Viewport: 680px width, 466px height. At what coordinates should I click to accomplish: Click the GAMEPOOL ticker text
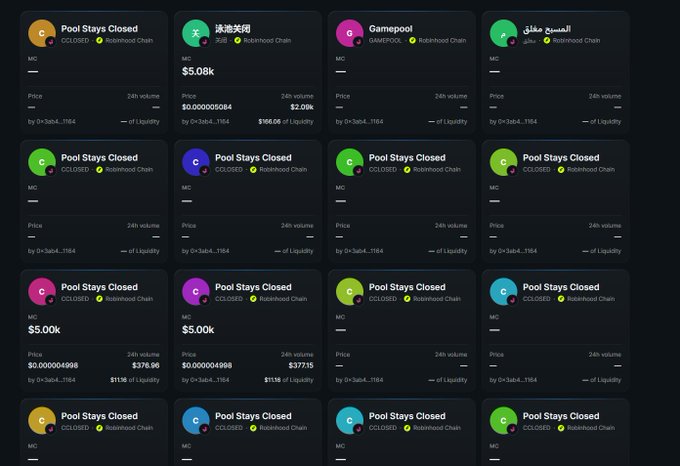pos(385,40)
